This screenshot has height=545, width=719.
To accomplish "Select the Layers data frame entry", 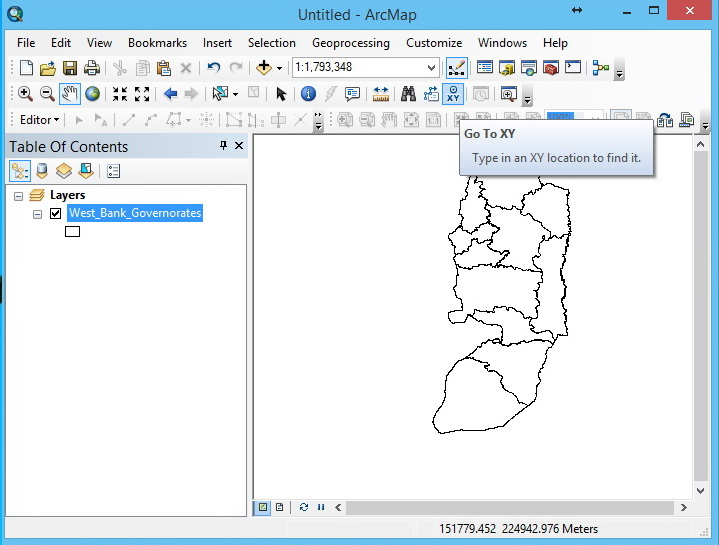I will (x=67, y=195).
